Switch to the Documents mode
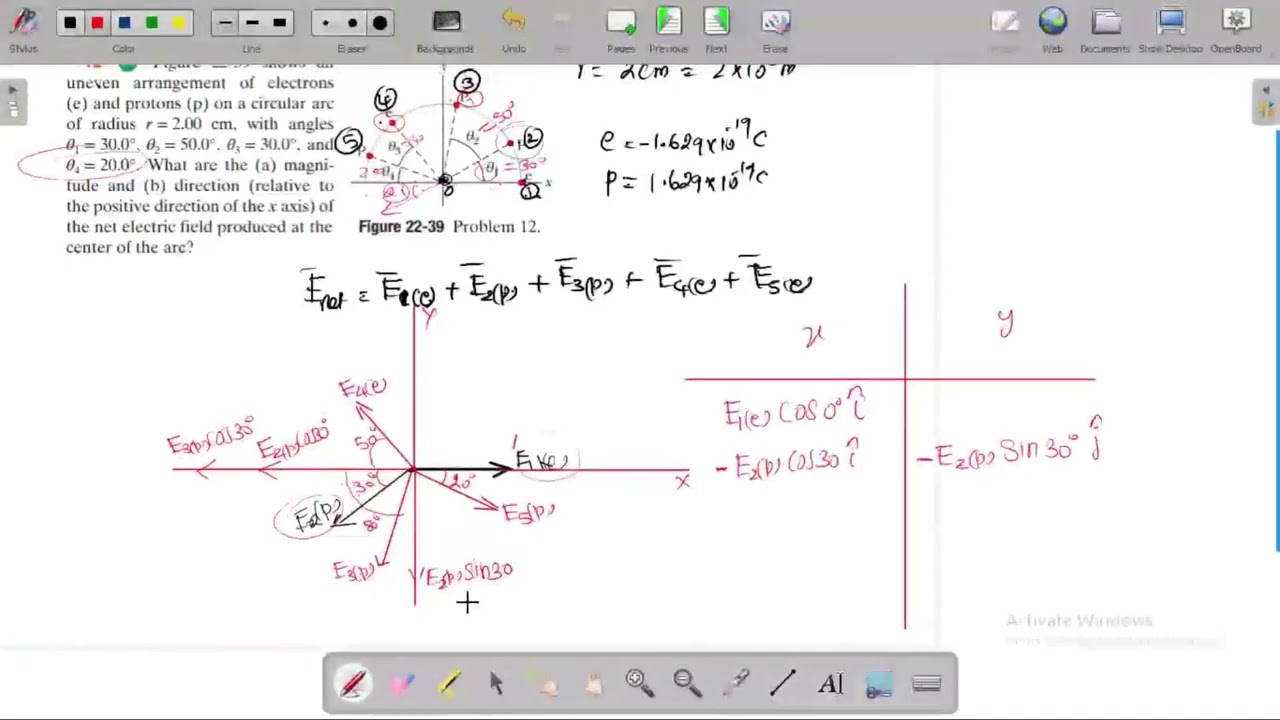Viewport: 1280px width, 720px height. (x=1105, y=28)
